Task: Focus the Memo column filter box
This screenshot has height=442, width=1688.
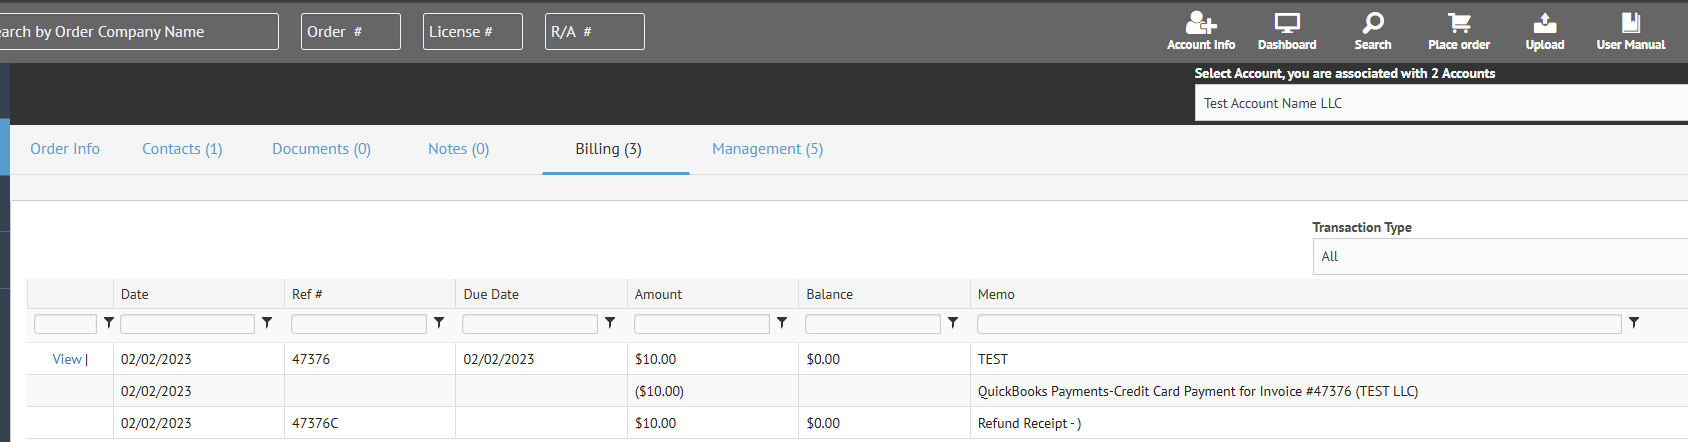Action: (1299, 324)
